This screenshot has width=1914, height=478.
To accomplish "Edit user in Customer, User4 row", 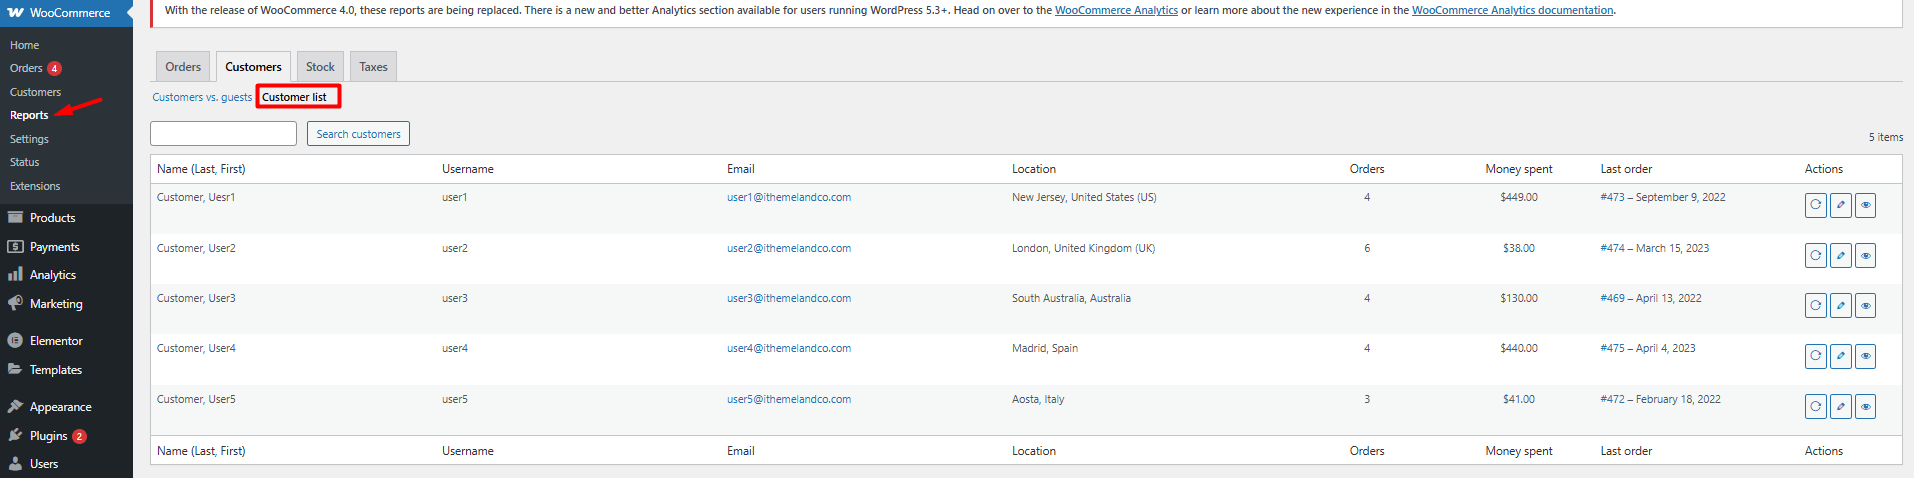I will pyautogui.click(x=1841, y=356).
